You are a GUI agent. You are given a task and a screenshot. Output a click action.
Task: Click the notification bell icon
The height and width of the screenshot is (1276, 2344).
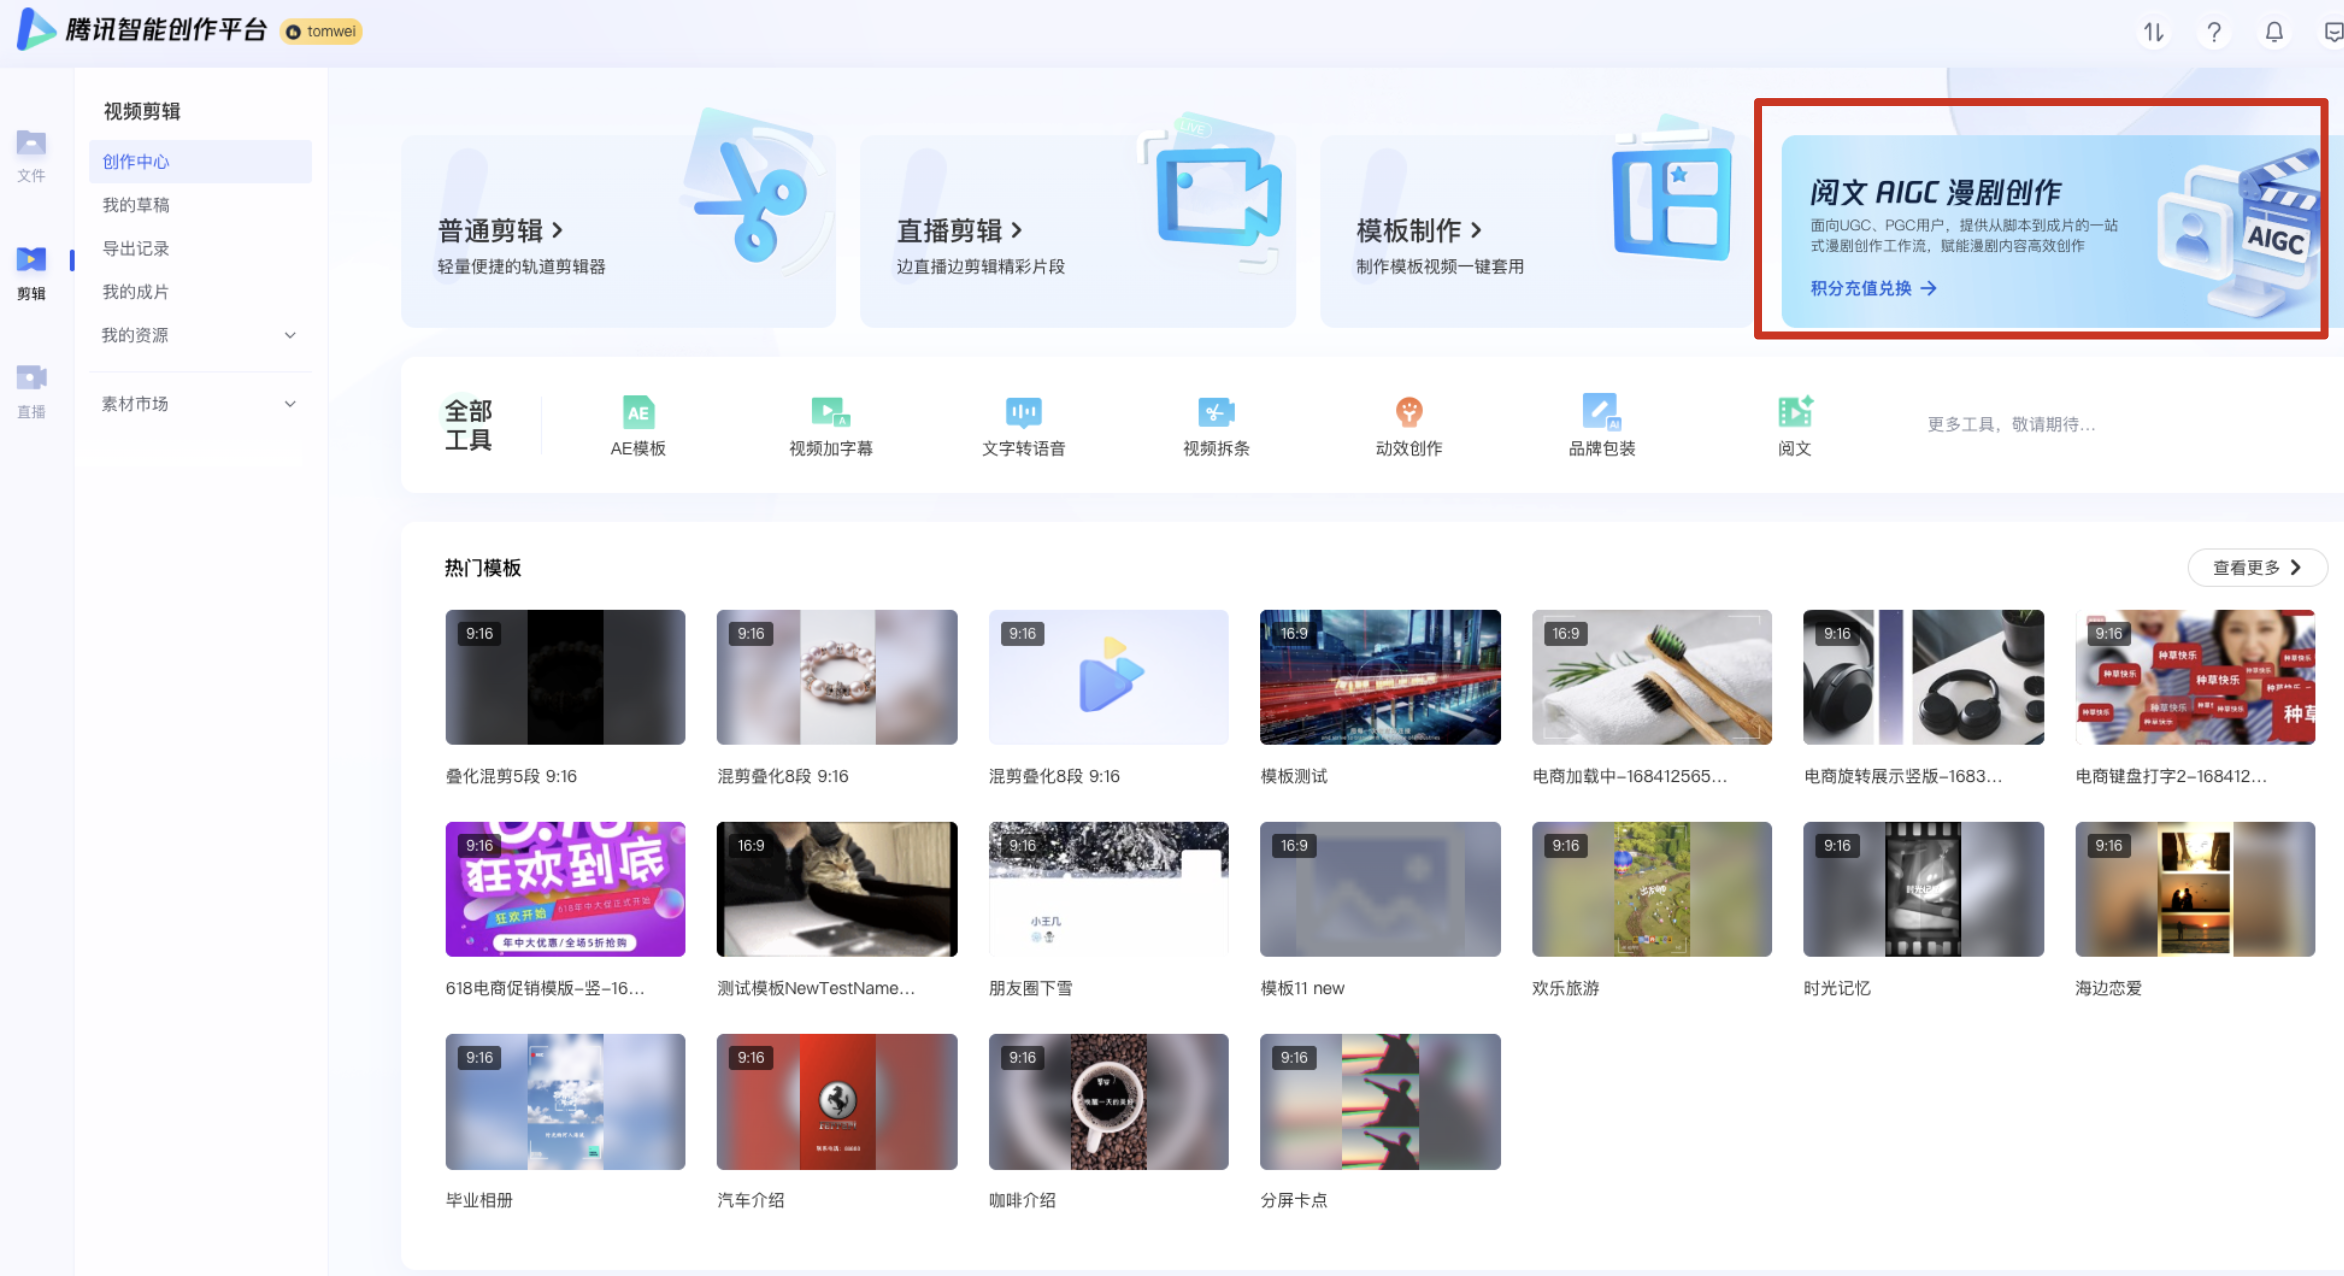[2273, 32]
